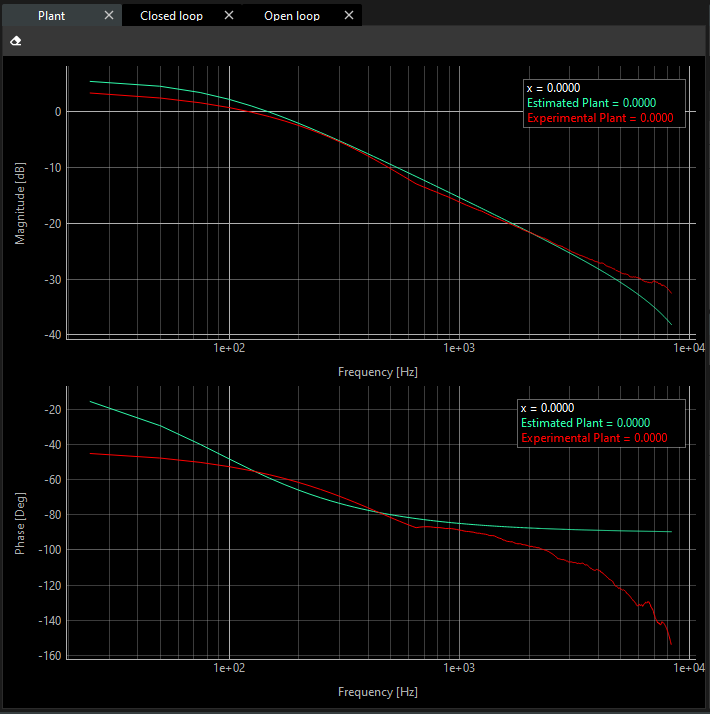Click the eraser clear-plot icon
The height and width of the screenshot is (714, 710).
15,41
